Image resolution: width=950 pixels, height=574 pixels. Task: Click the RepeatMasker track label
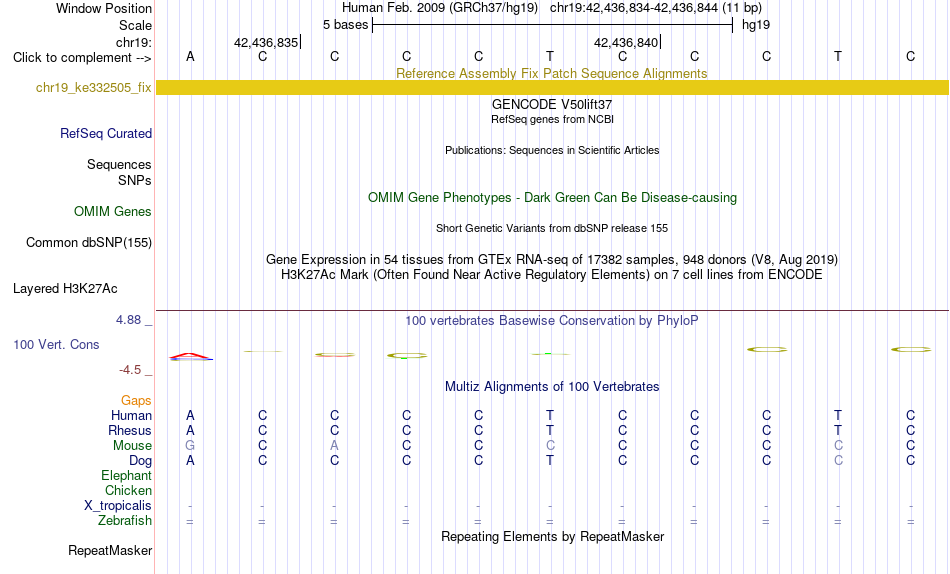(x=110, y=550)
